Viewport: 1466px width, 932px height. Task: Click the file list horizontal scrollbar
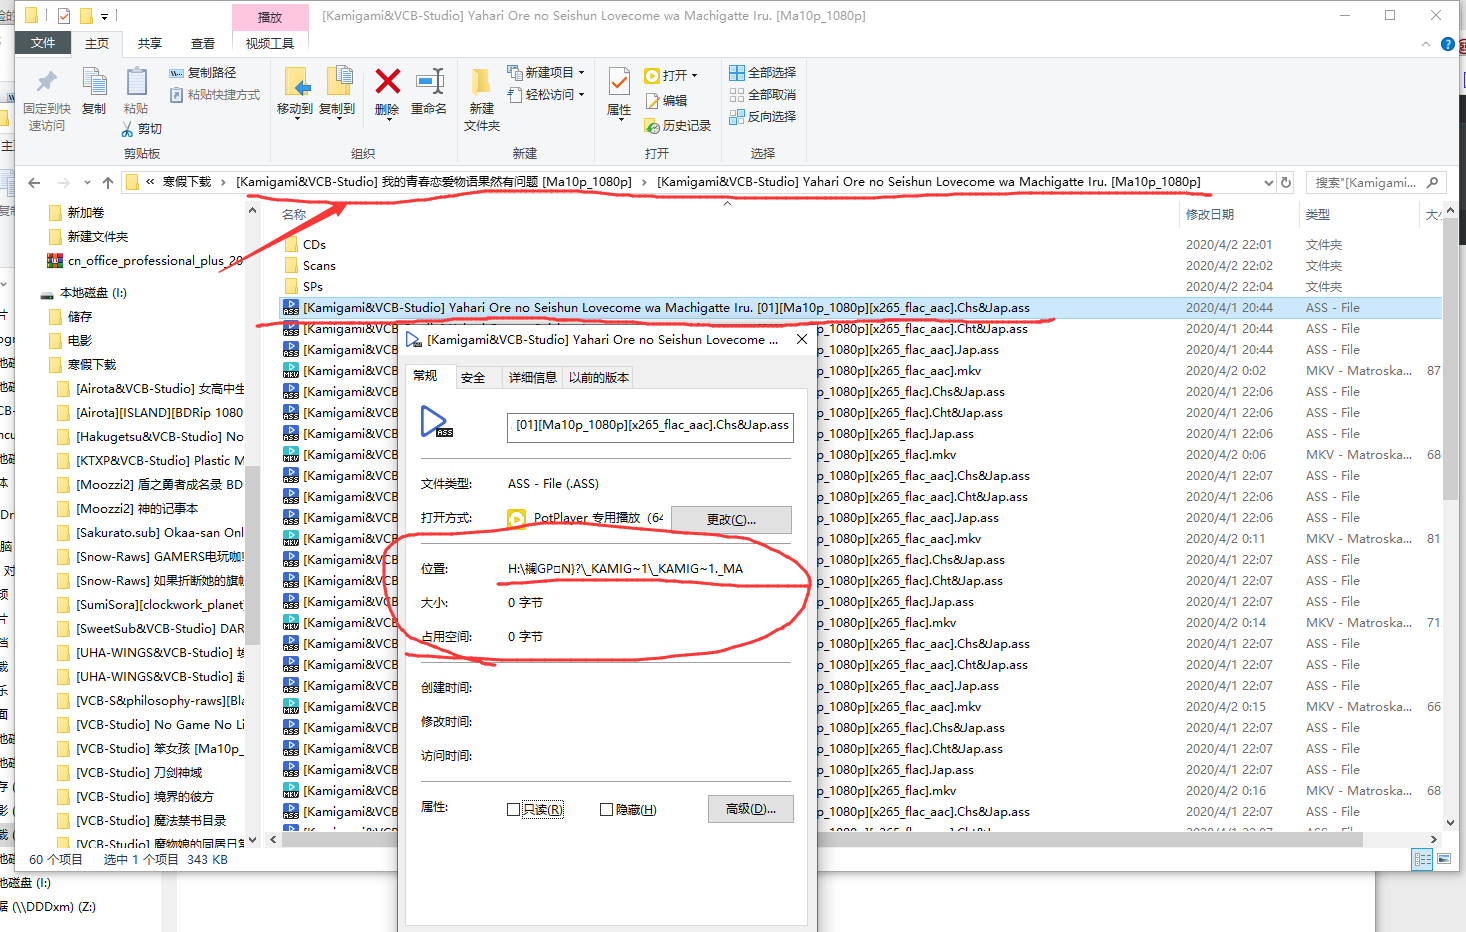tap(822, 840)
